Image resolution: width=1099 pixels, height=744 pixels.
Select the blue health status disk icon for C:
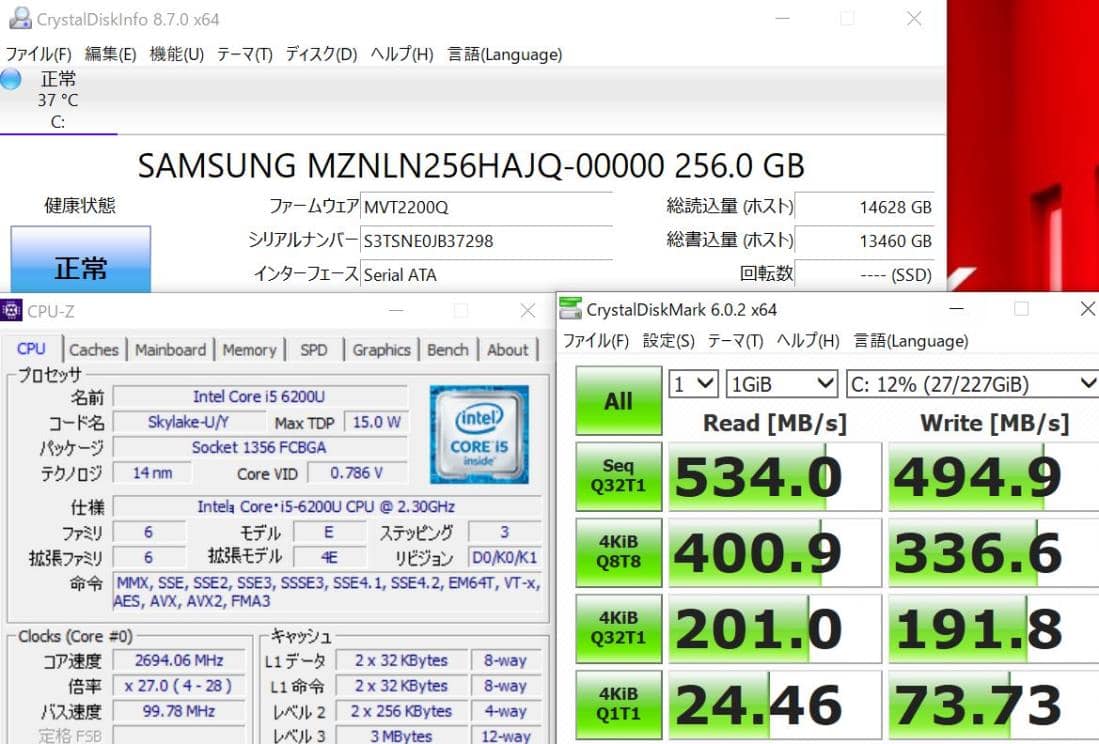11,78
